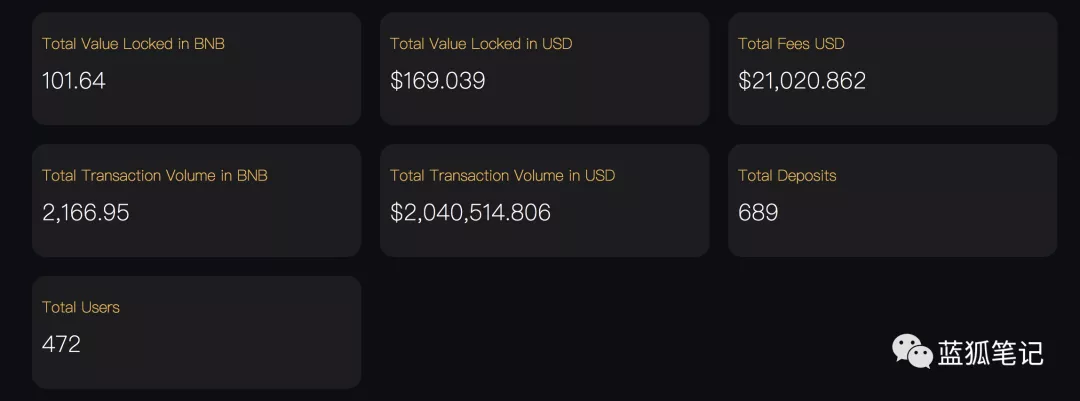Click the WeChat logo icon in watermark
Viewport: 1080px width, 401px height.
coord(913,351)
